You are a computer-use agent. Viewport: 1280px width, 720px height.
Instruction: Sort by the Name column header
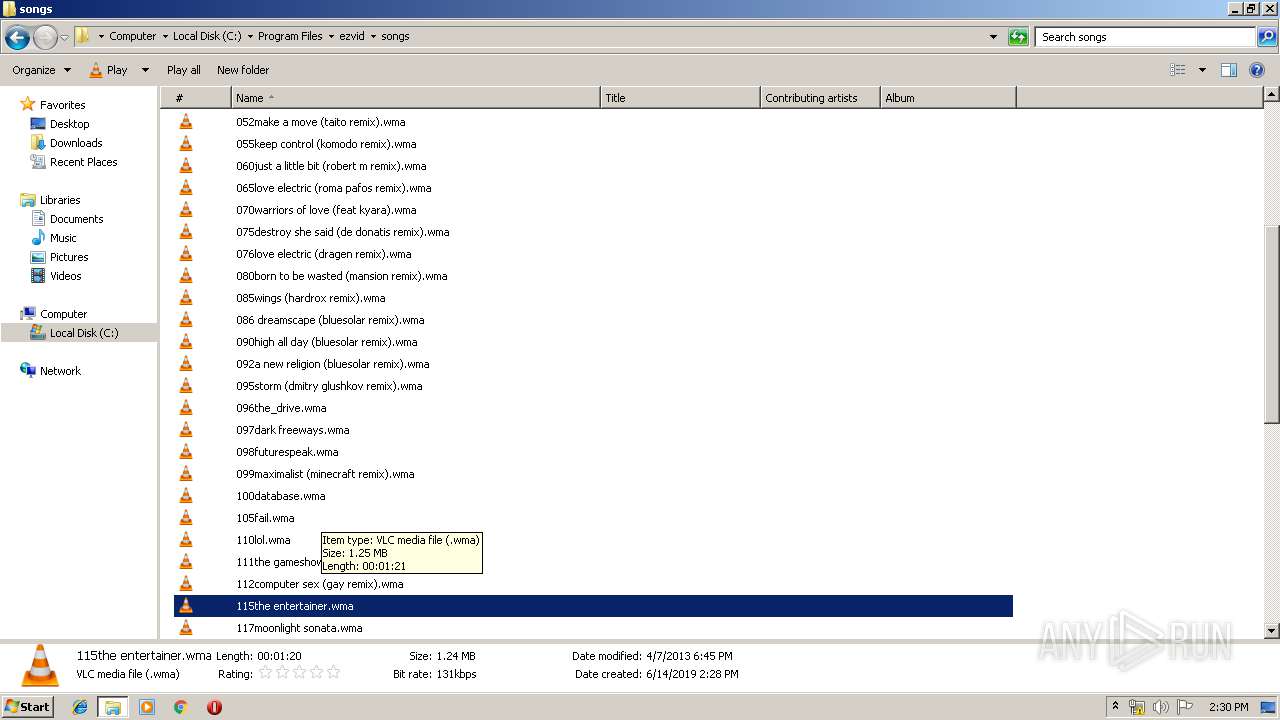coord(415,98)
